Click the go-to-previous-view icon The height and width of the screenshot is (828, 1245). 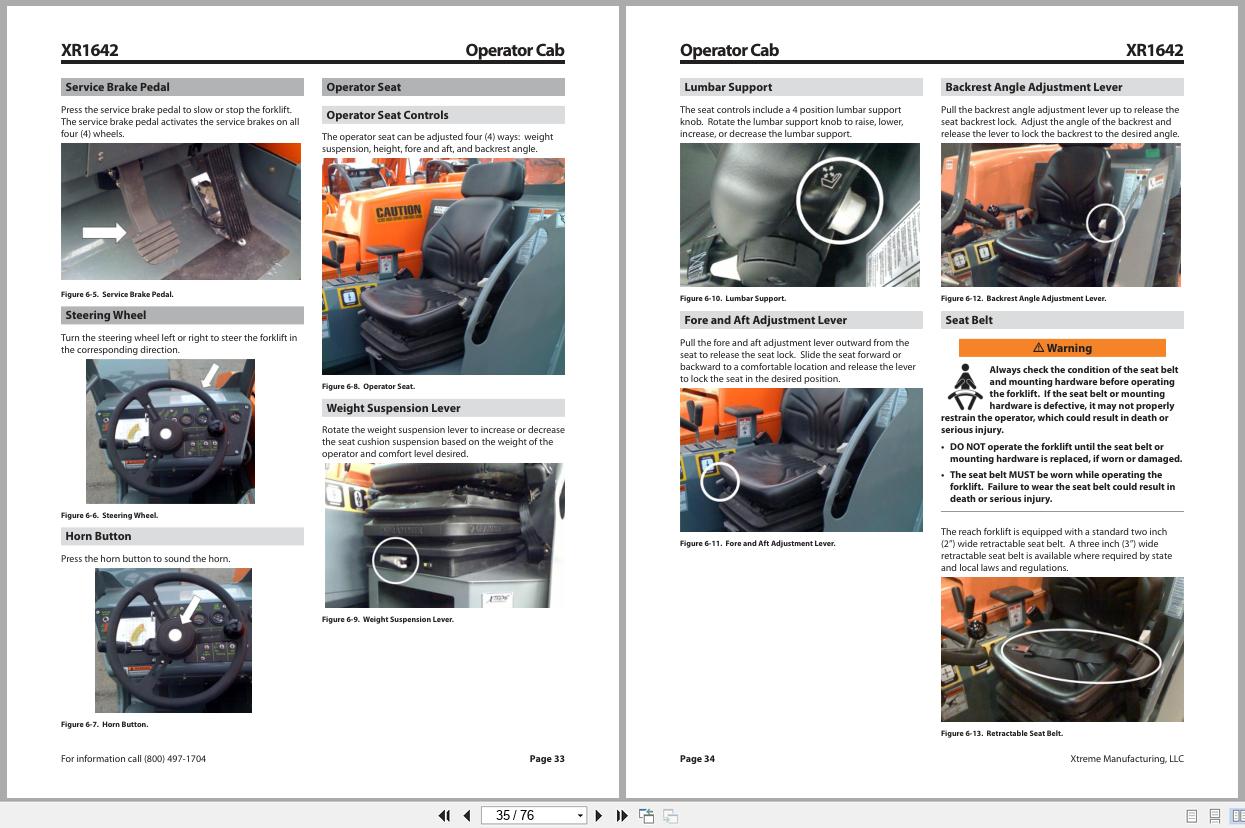click(646, 816)
